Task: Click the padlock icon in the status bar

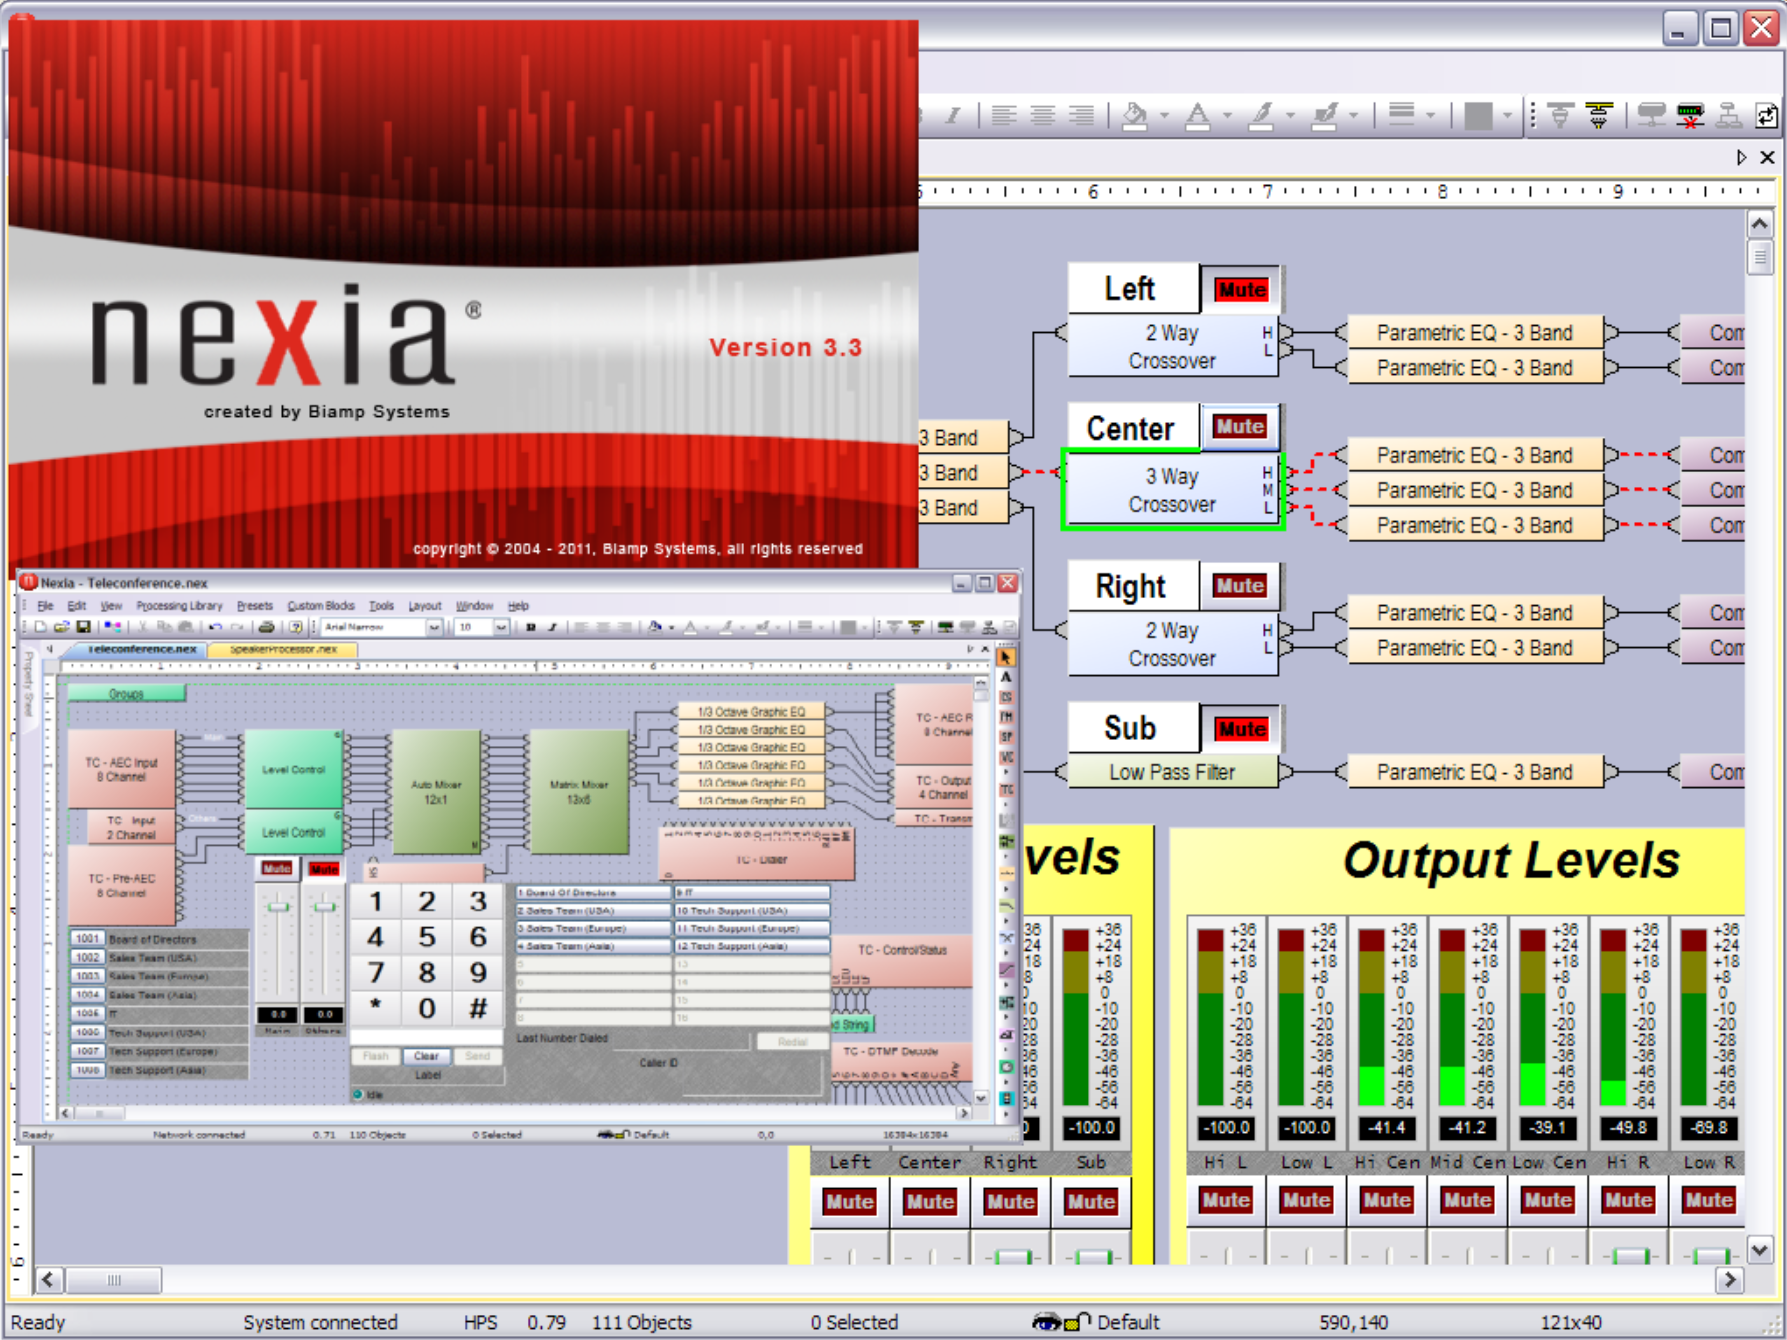Action: [x=1077, y=1322]
